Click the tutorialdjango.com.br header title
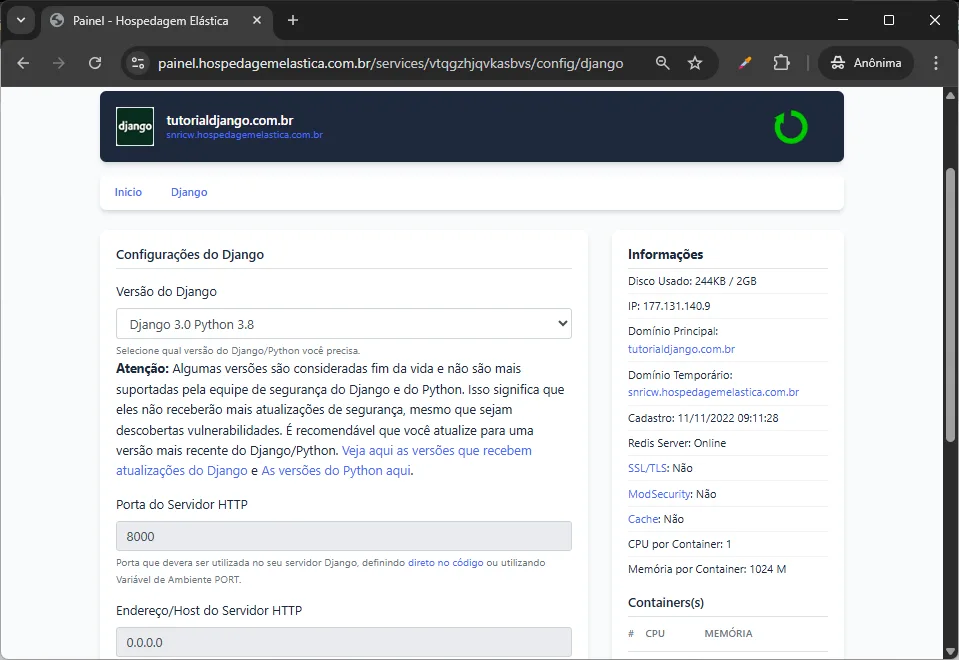 pyautogui.click(x=230, y=121)
